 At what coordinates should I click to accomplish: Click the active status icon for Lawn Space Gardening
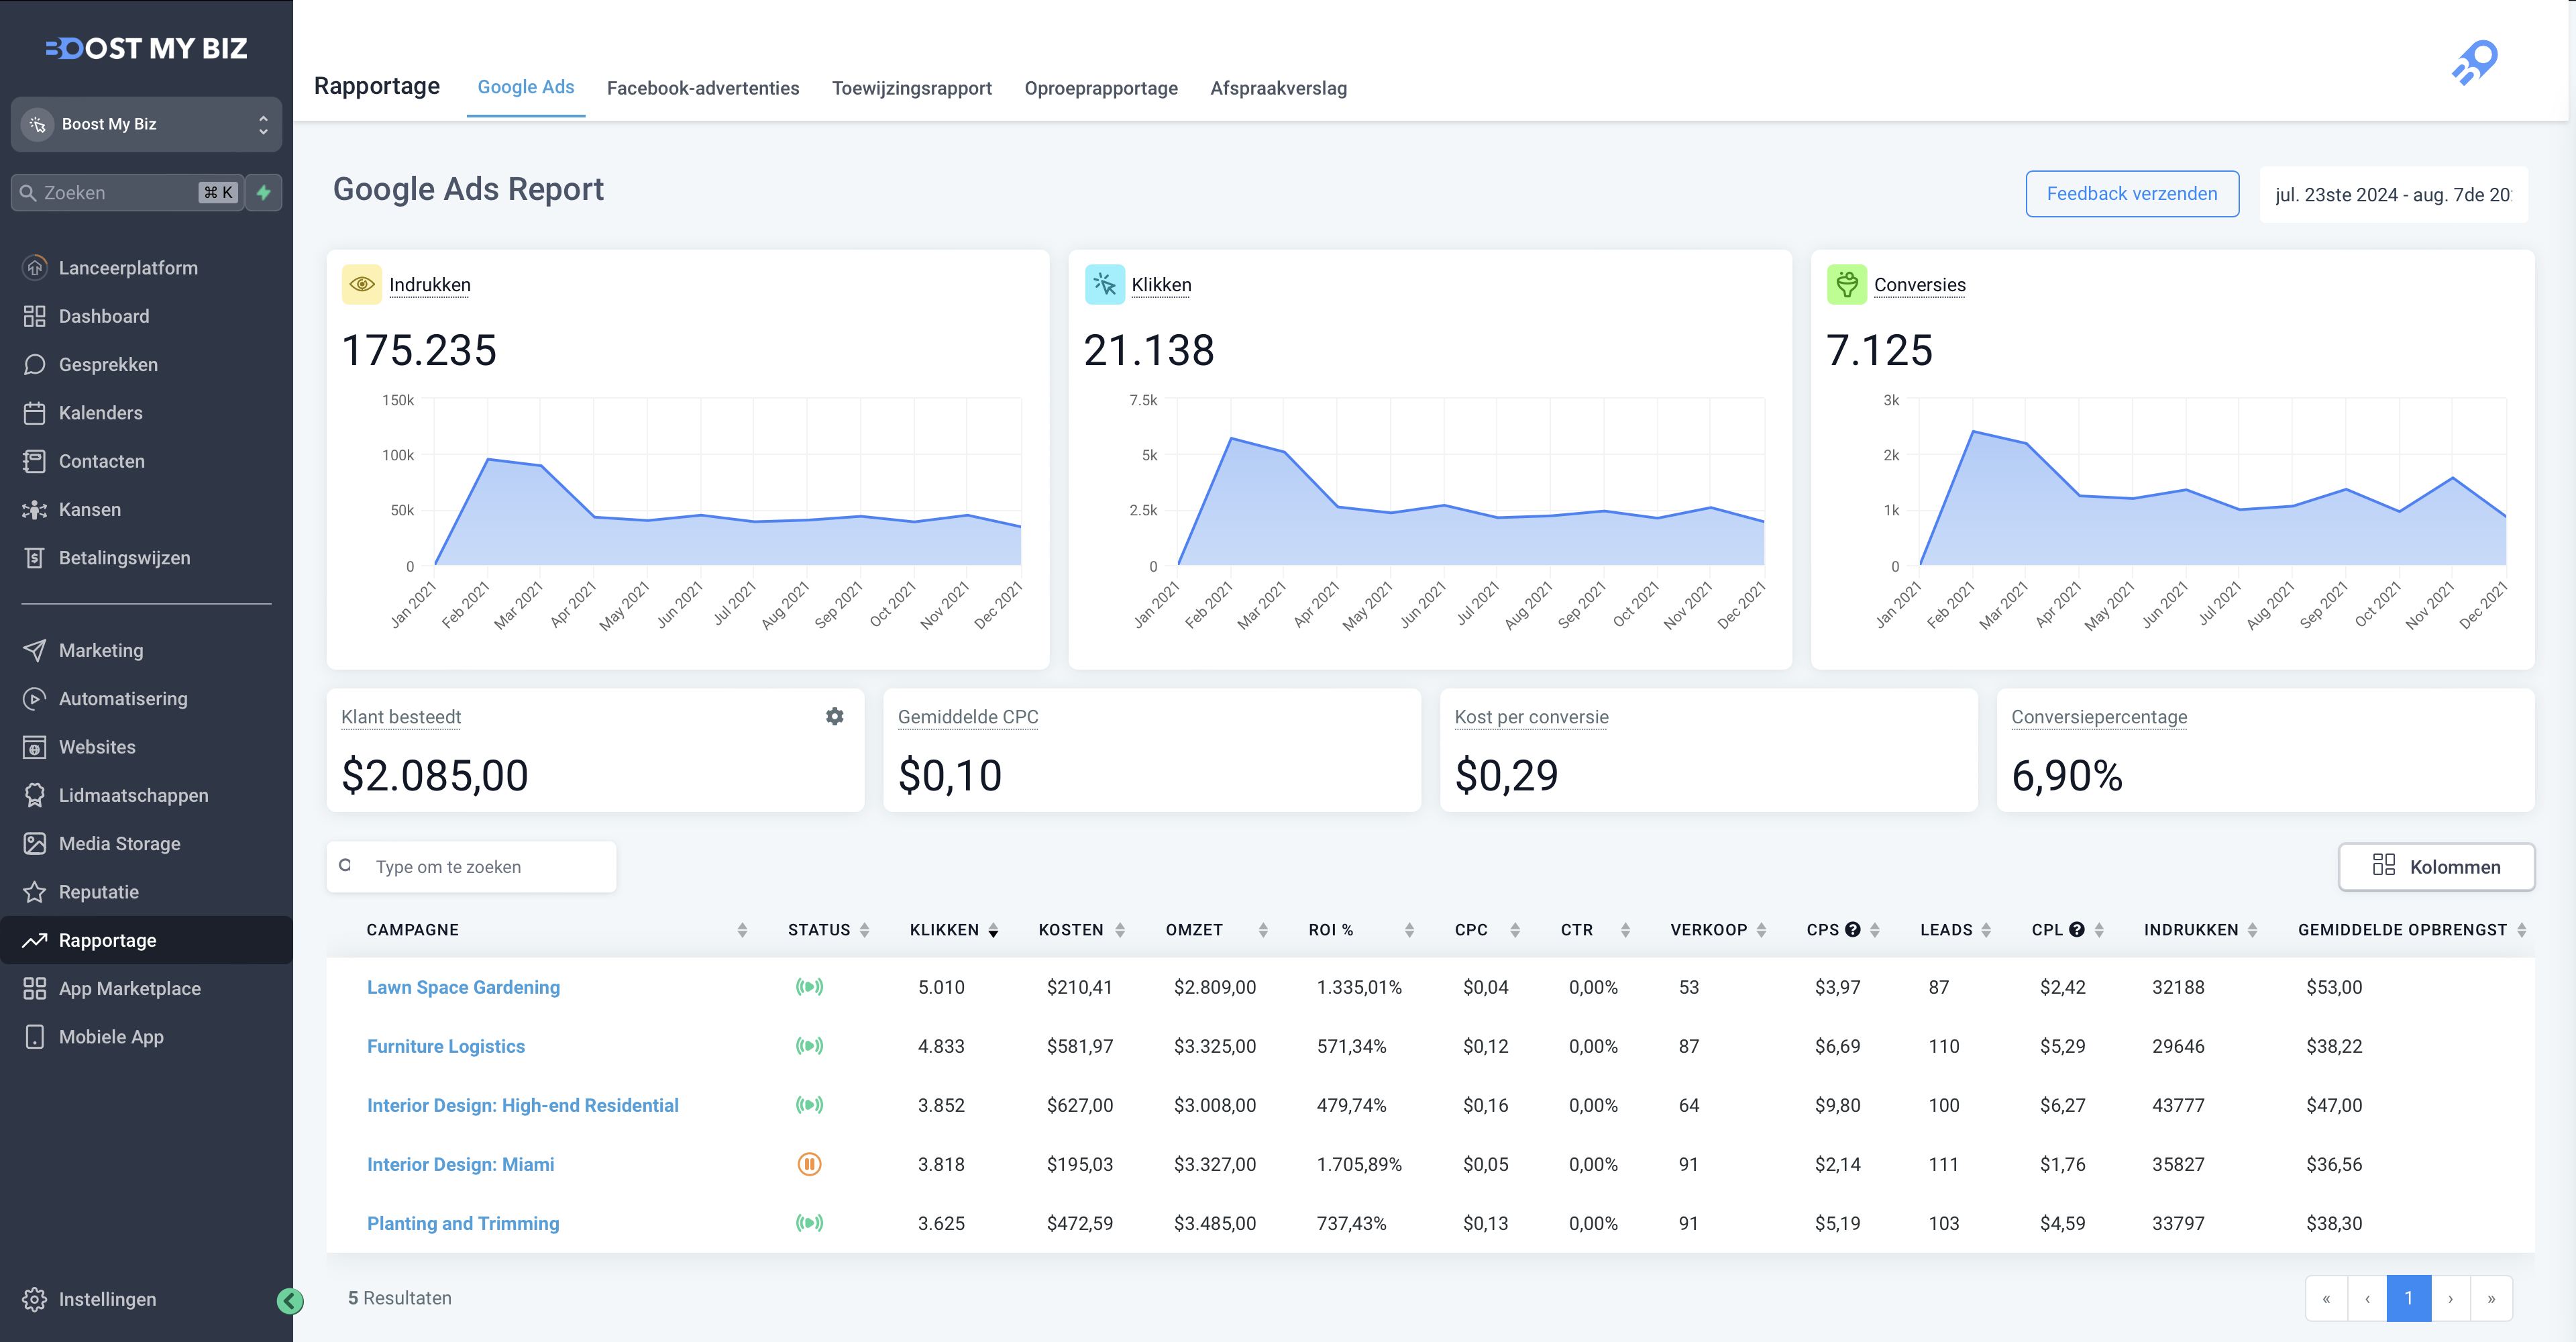pos(809,987)
